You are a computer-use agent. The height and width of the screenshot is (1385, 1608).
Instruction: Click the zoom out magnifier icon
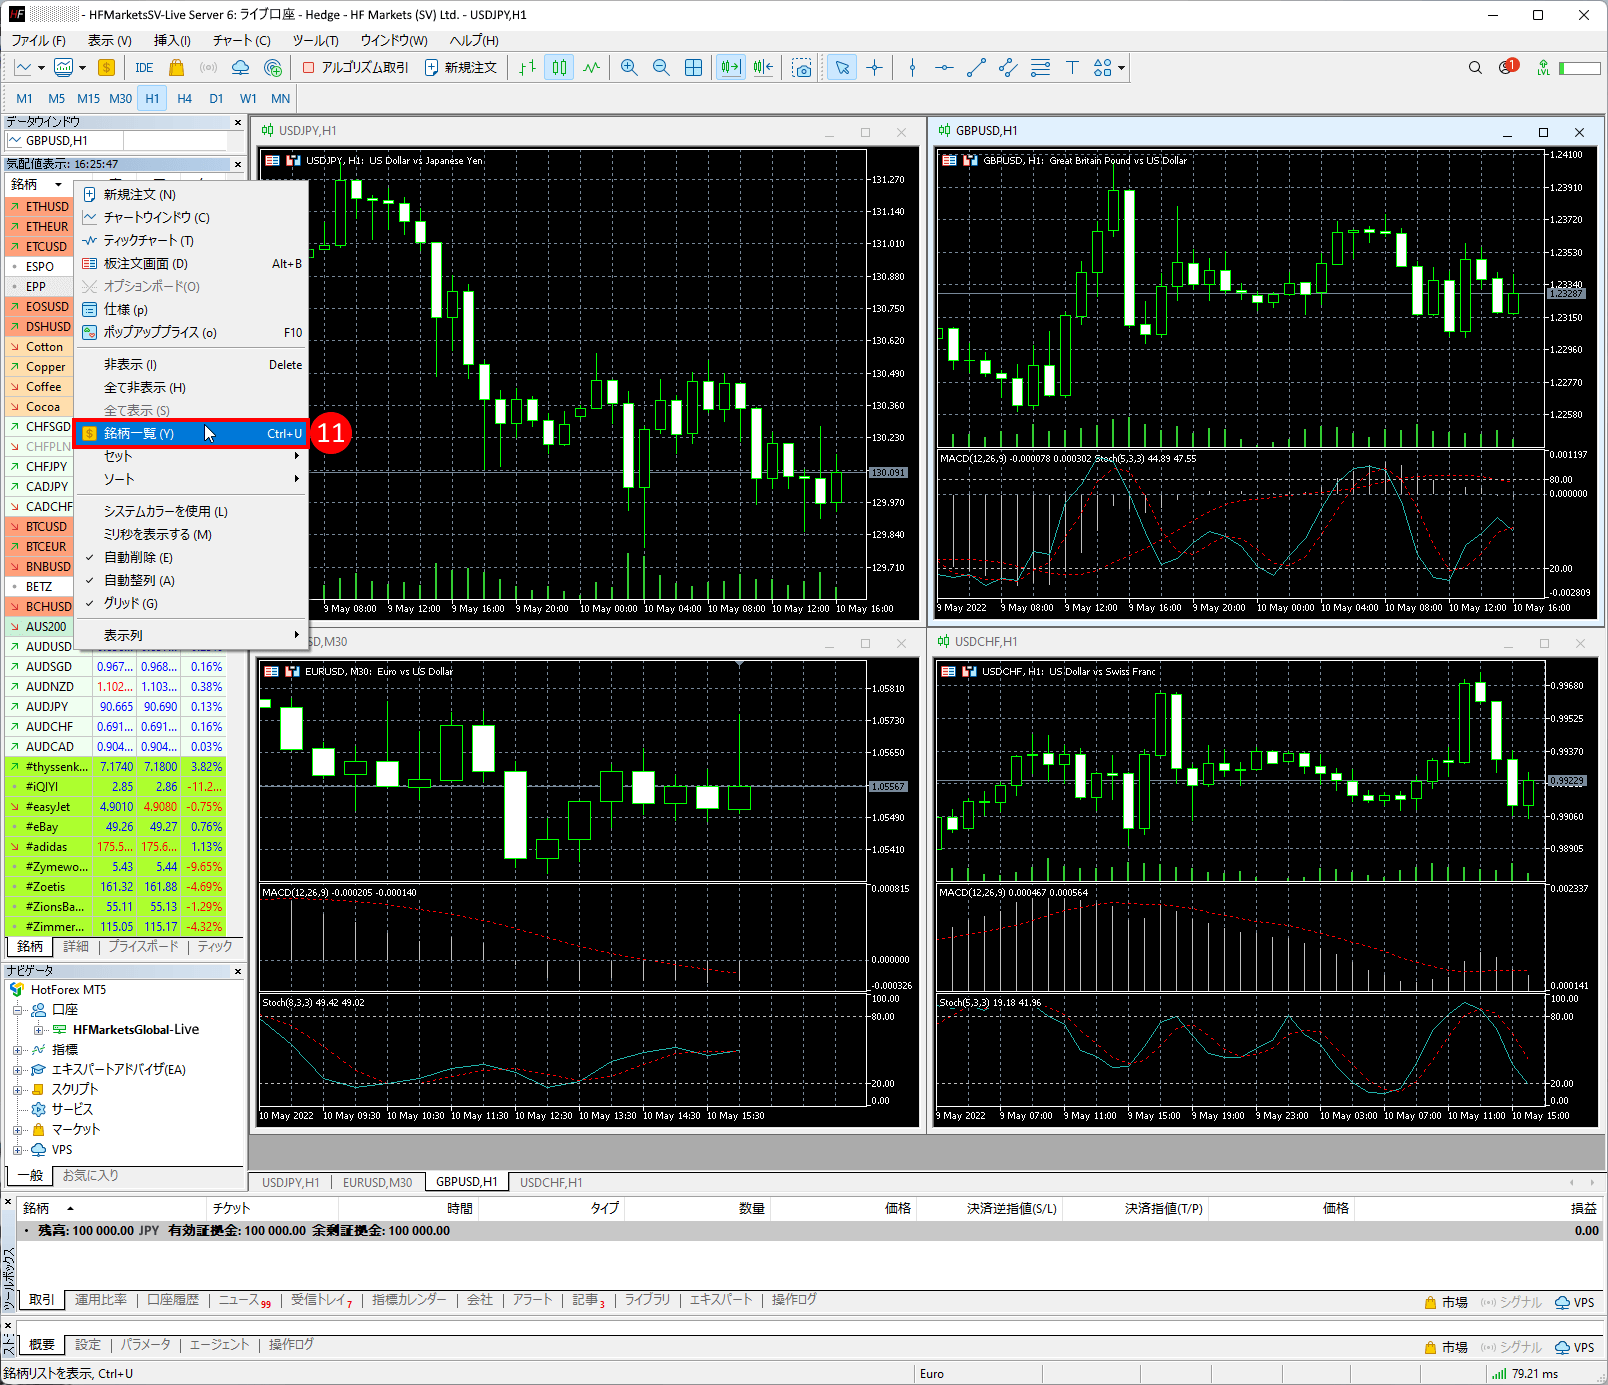[661, 68]
